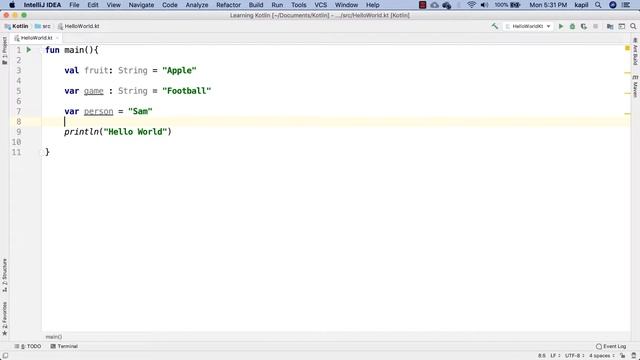640x360 pixels.
Task: Click the main() breadcrumb below the editor
Action: pyautogui.click(x=53, y=337)
